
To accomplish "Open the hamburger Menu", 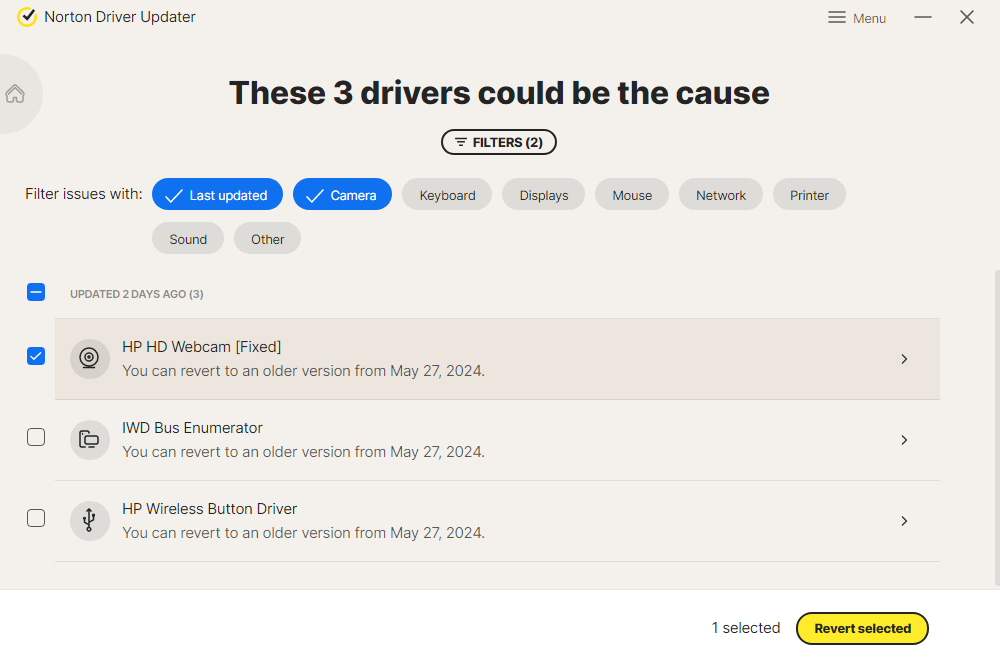I will tap(857, 18).
